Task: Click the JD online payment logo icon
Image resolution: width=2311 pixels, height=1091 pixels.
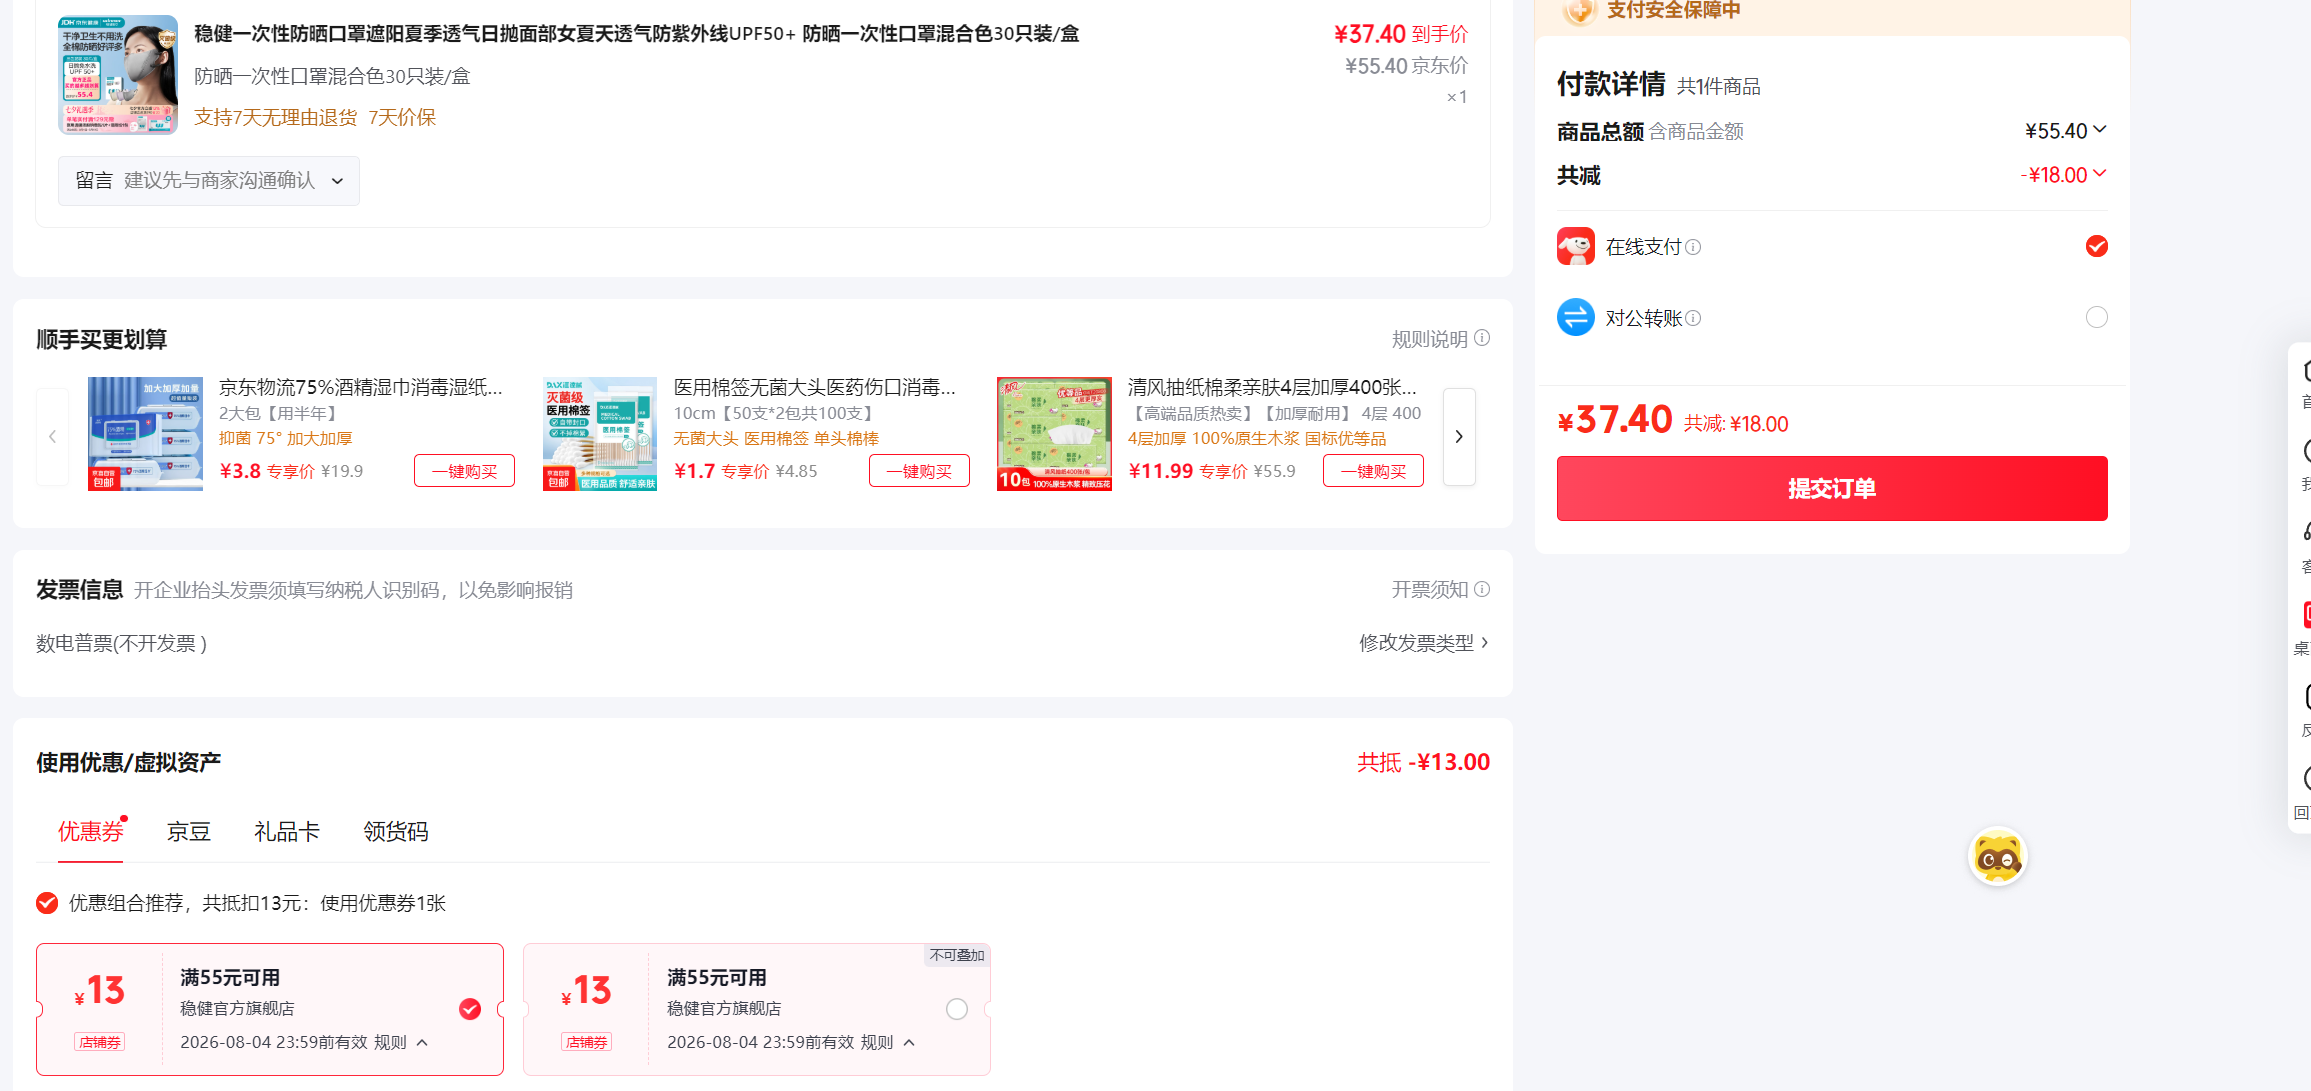Action: [1575, 246]
